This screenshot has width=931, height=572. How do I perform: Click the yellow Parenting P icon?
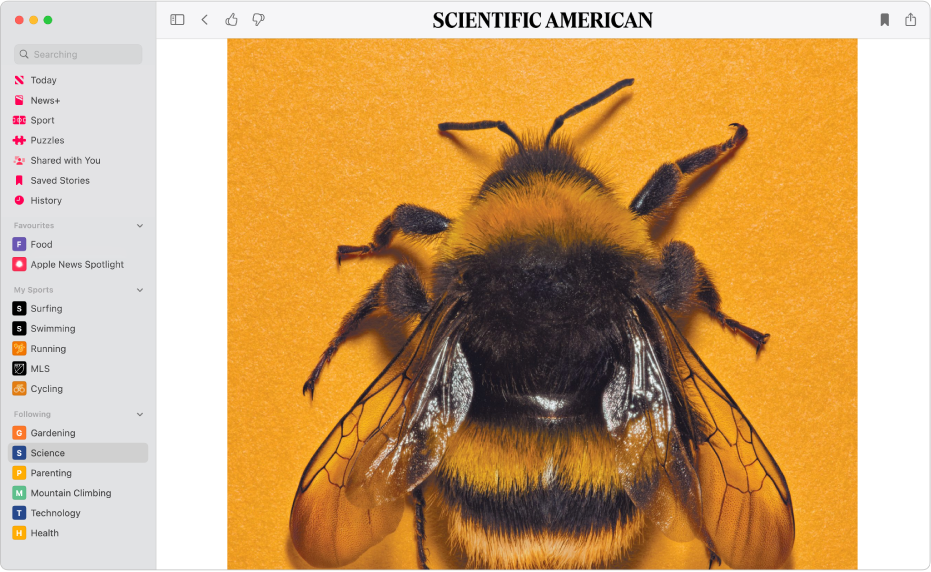(19, 473)
